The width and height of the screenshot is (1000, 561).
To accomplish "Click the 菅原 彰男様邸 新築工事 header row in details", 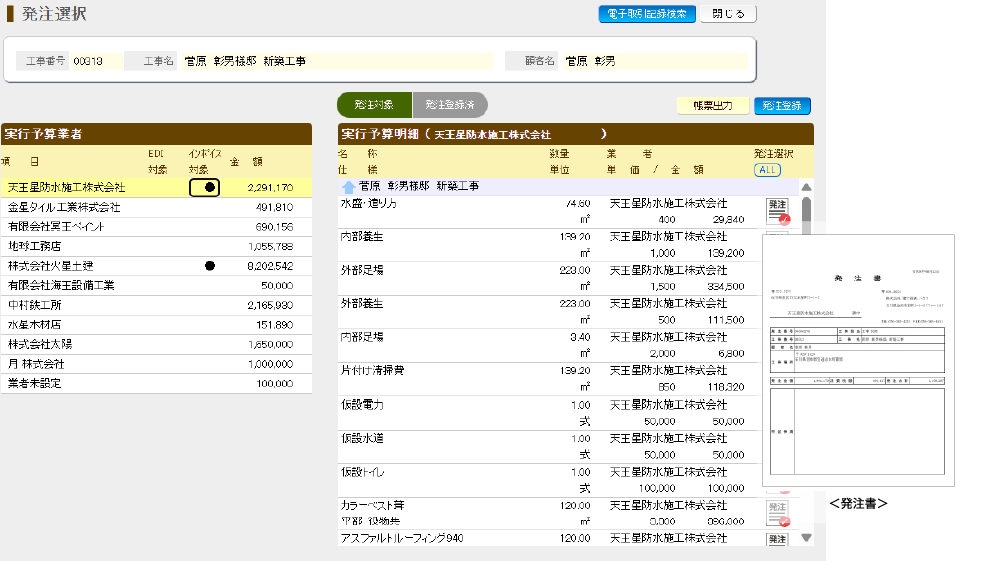I will pyautogui.click(x=568, y=187).
